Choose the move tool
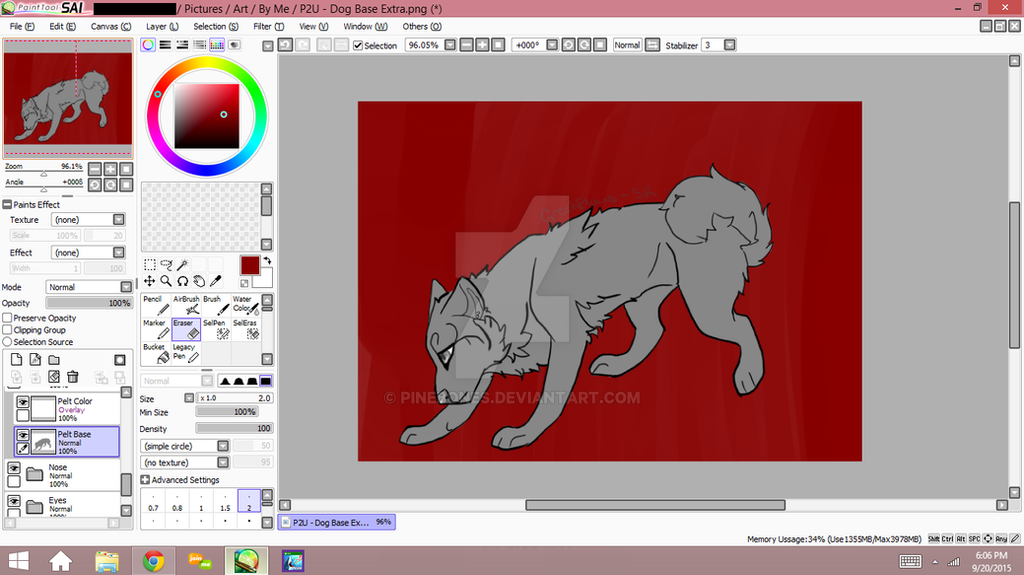This screenshot has width=1024, height=575. click(150, 281)
